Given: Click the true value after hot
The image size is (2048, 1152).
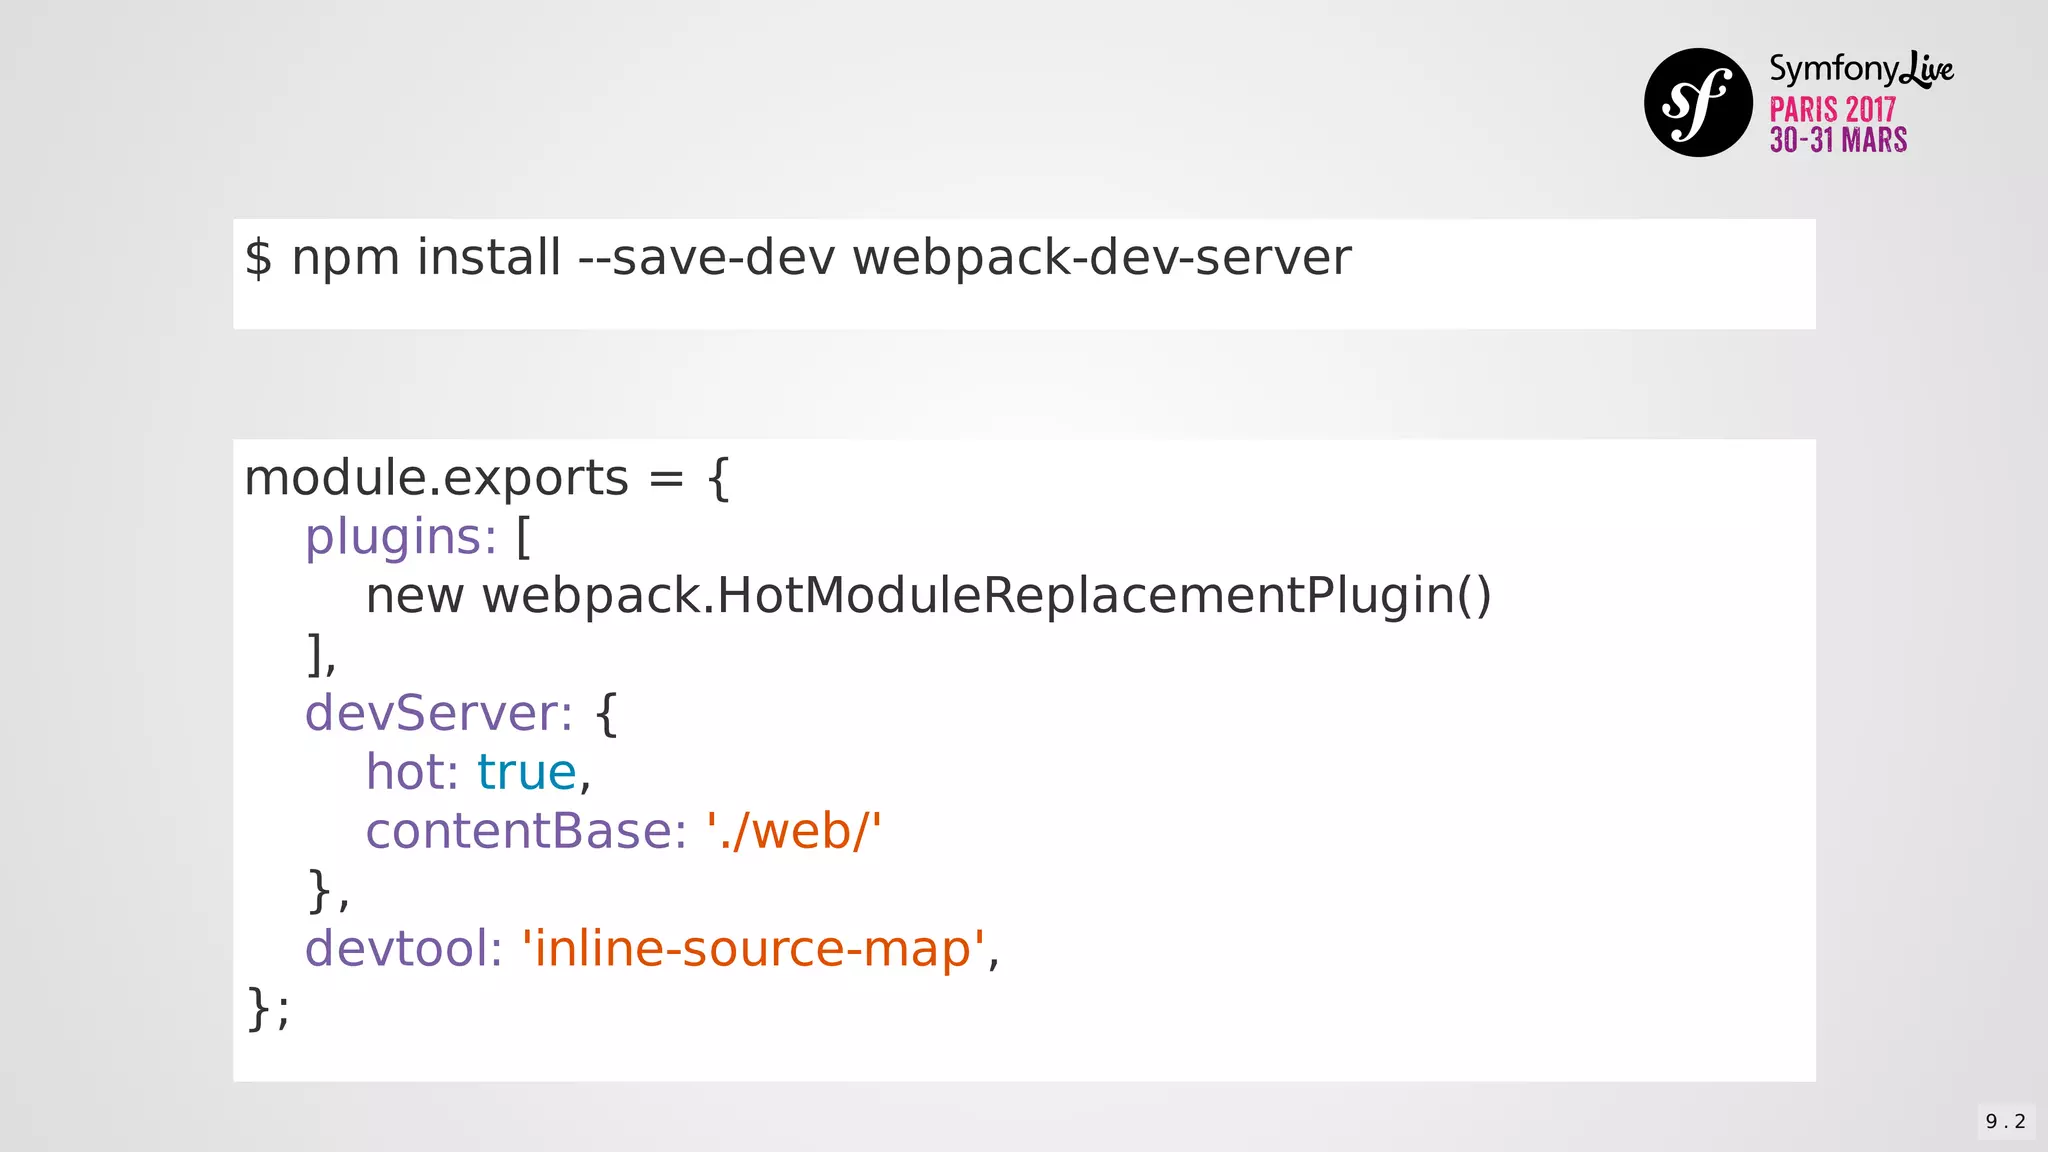Looking at the screenshot, I should click(527, 772).
